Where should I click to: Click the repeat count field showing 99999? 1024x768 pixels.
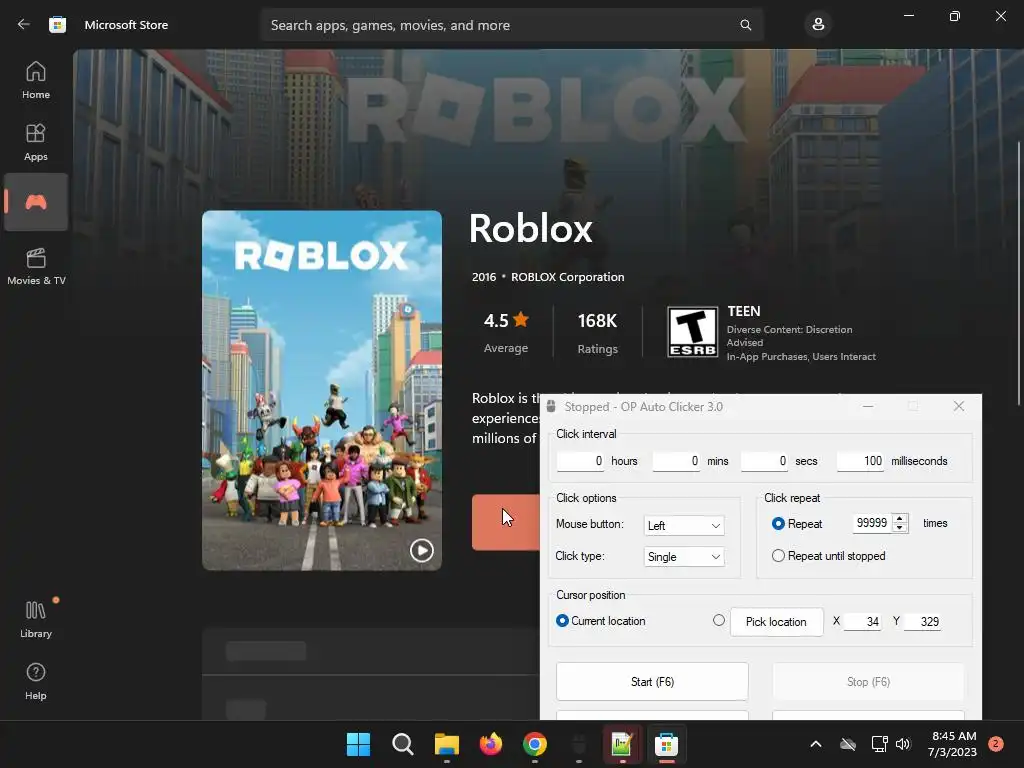872,523
